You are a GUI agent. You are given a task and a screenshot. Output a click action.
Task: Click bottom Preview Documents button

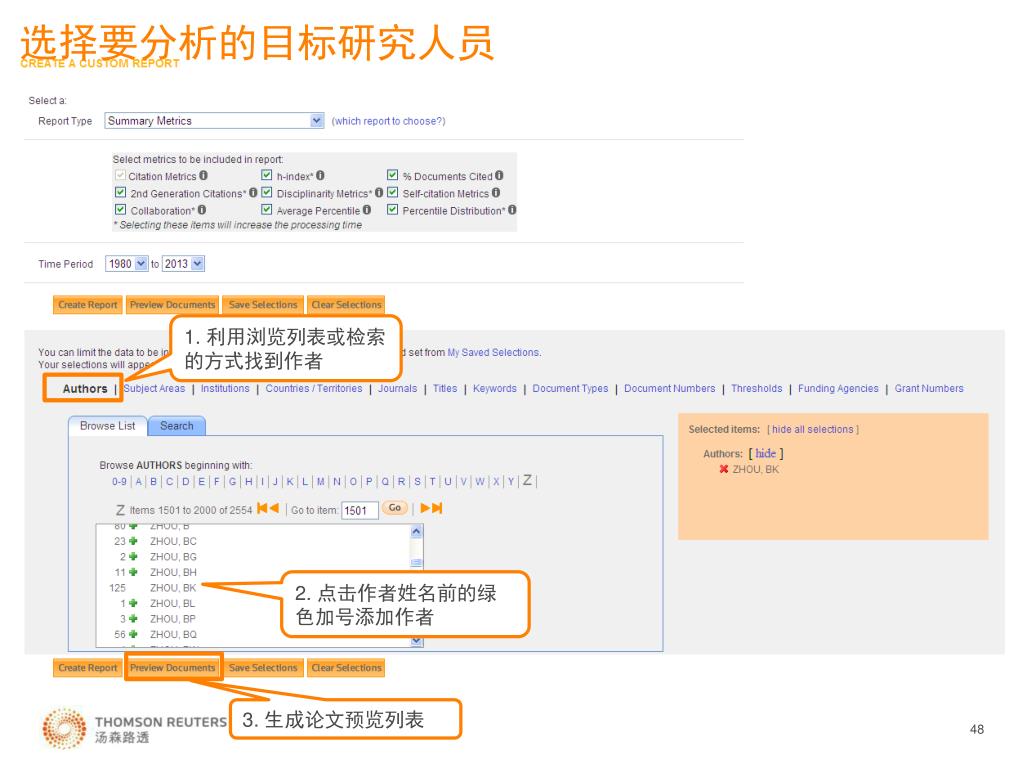(172, 667)
